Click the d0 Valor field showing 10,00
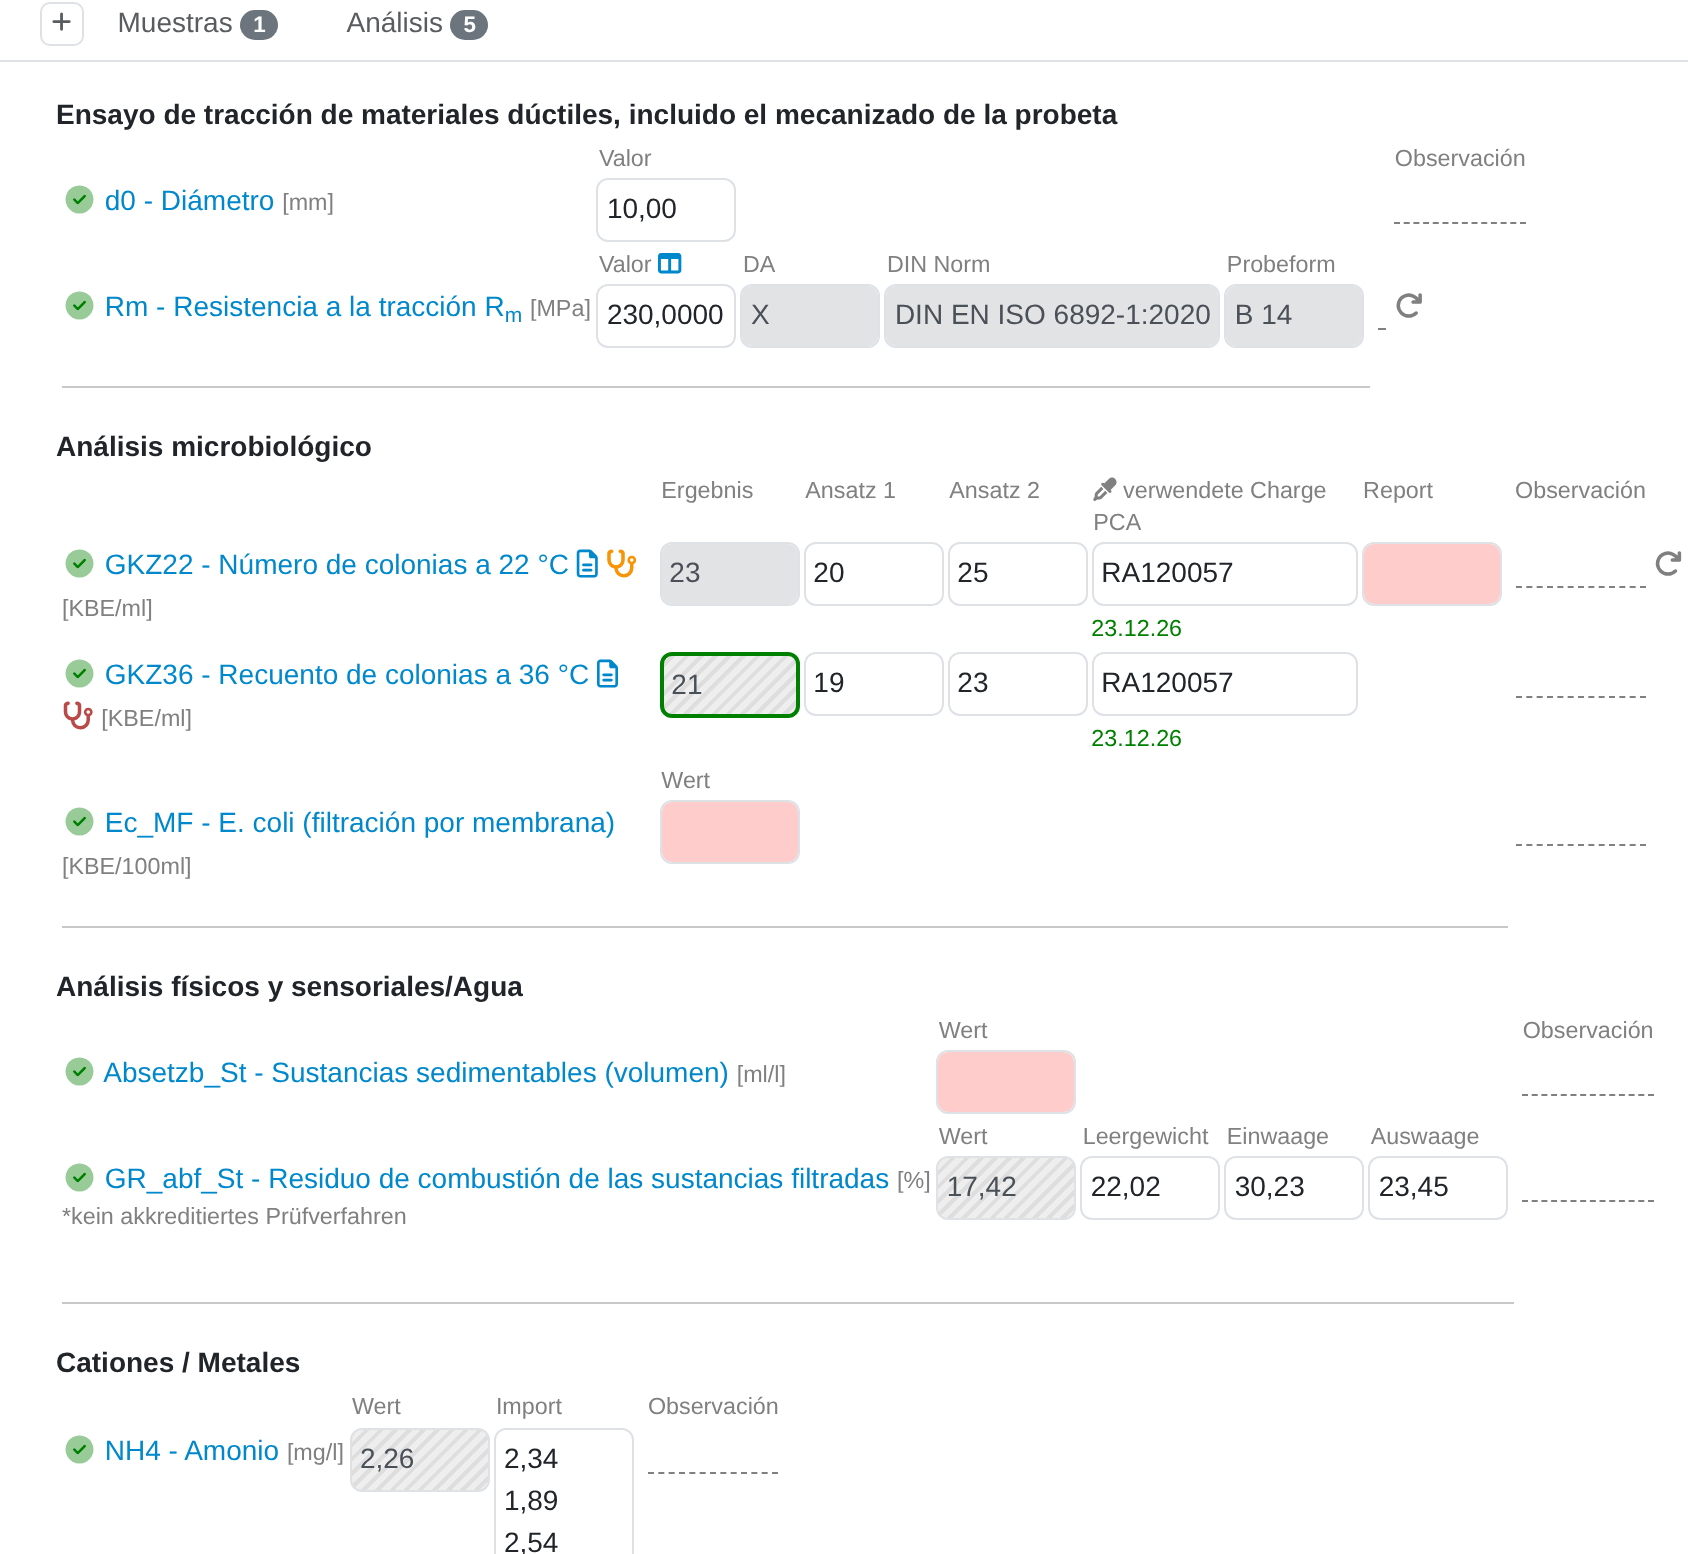Screen dimensions: 1688x1554 pyautogui.click(x=666, y=210)
